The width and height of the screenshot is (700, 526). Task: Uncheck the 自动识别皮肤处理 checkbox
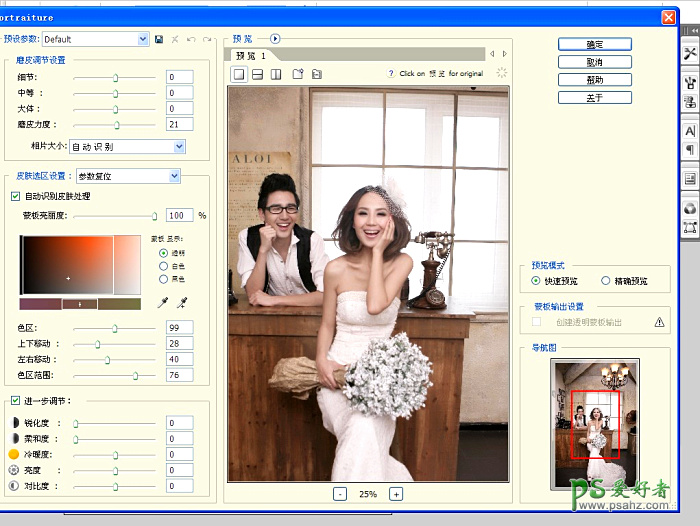pos(15,196)
